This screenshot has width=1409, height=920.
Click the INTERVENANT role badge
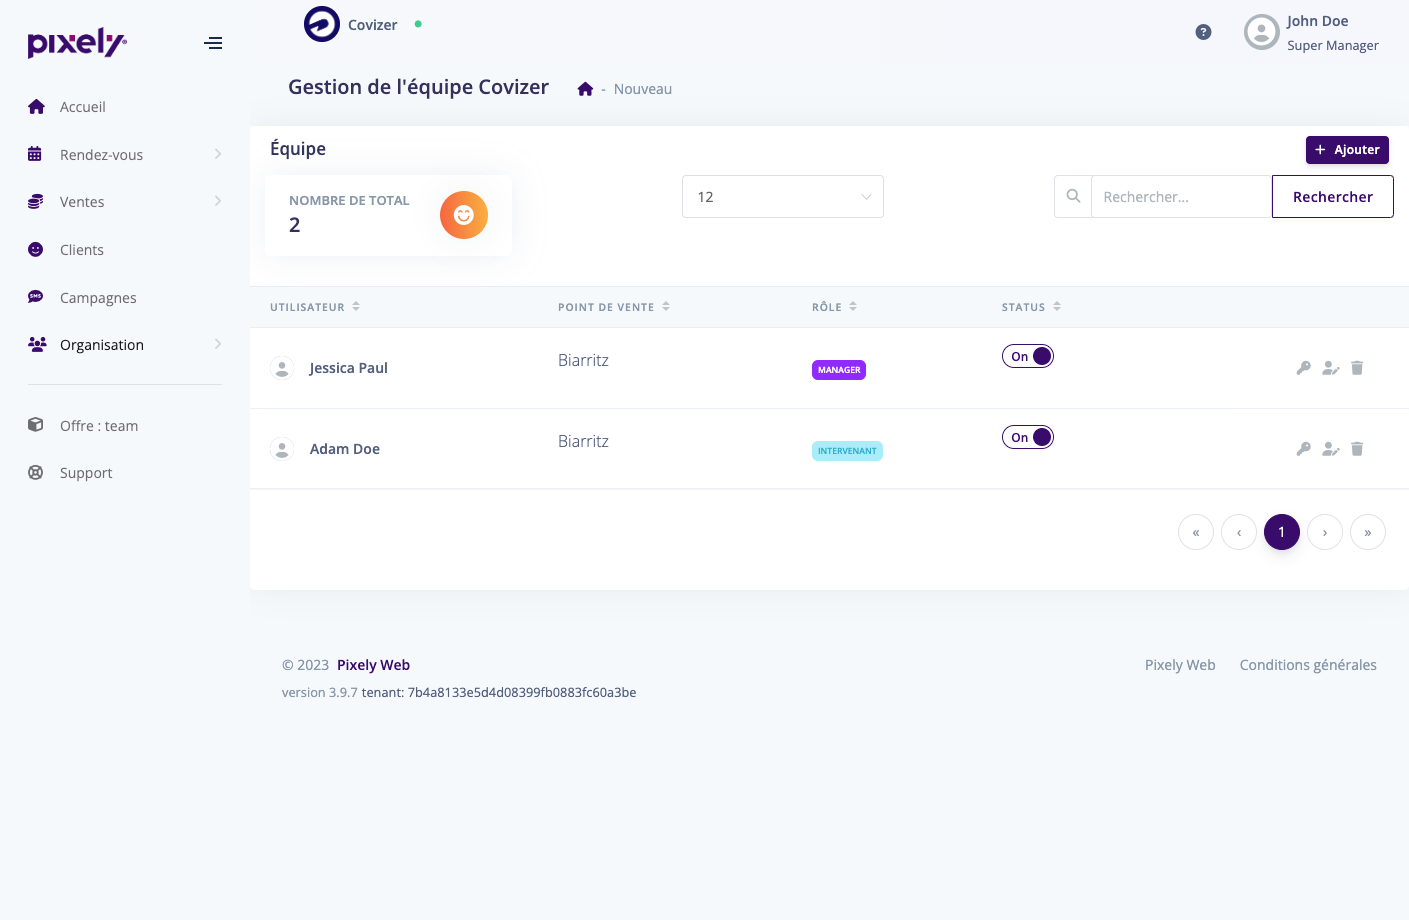pyautogui.click(x=847, y=451)
